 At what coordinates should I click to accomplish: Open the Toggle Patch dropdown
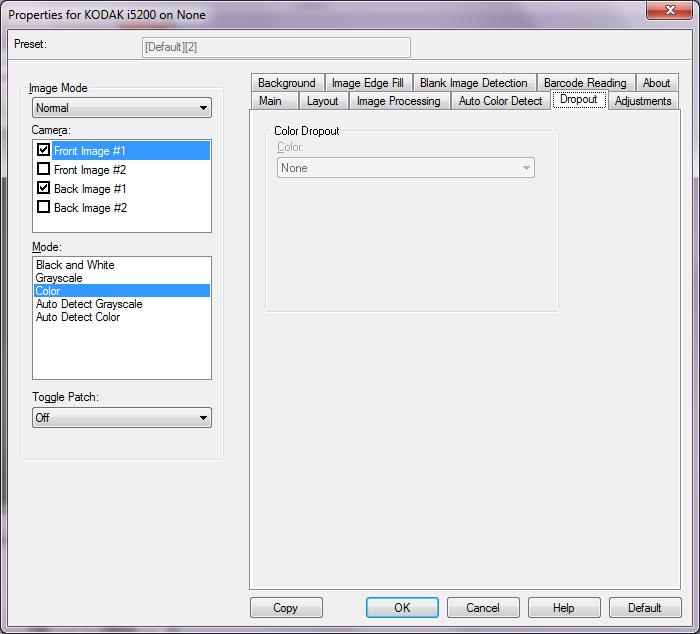121,418
